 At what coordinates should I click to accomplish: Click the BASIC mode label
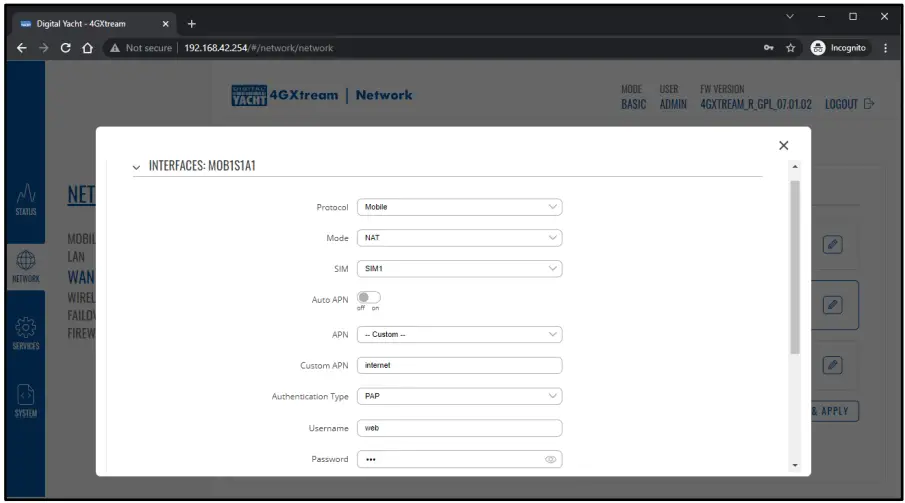(633, 104)
